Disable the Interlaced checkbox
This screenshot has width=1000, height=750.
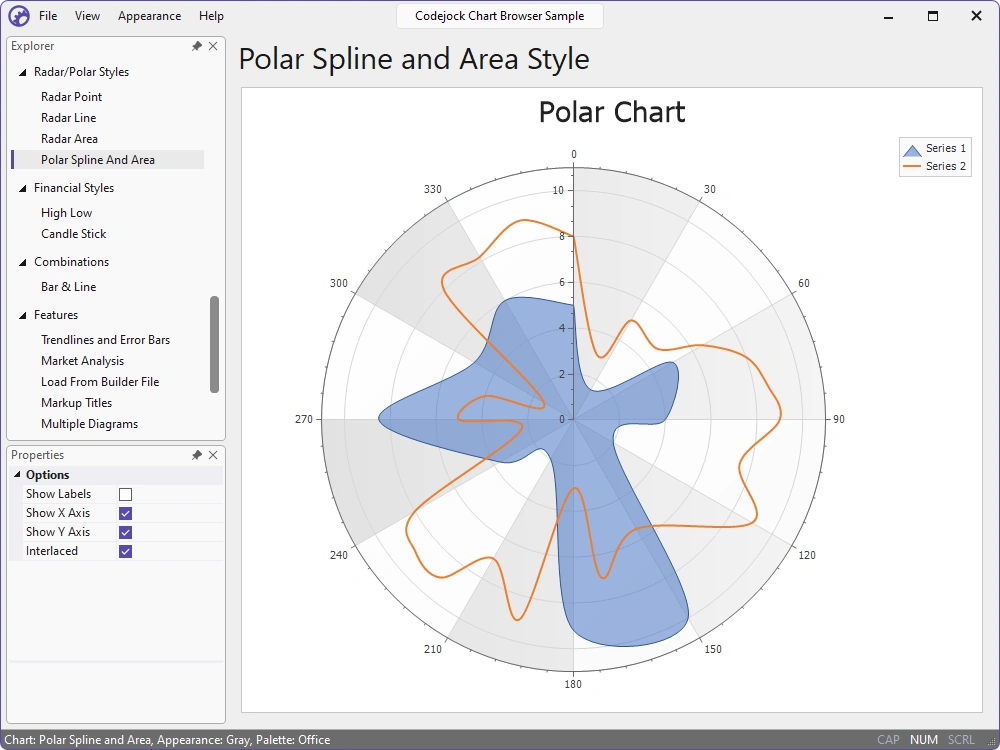(x=126, y=552)
